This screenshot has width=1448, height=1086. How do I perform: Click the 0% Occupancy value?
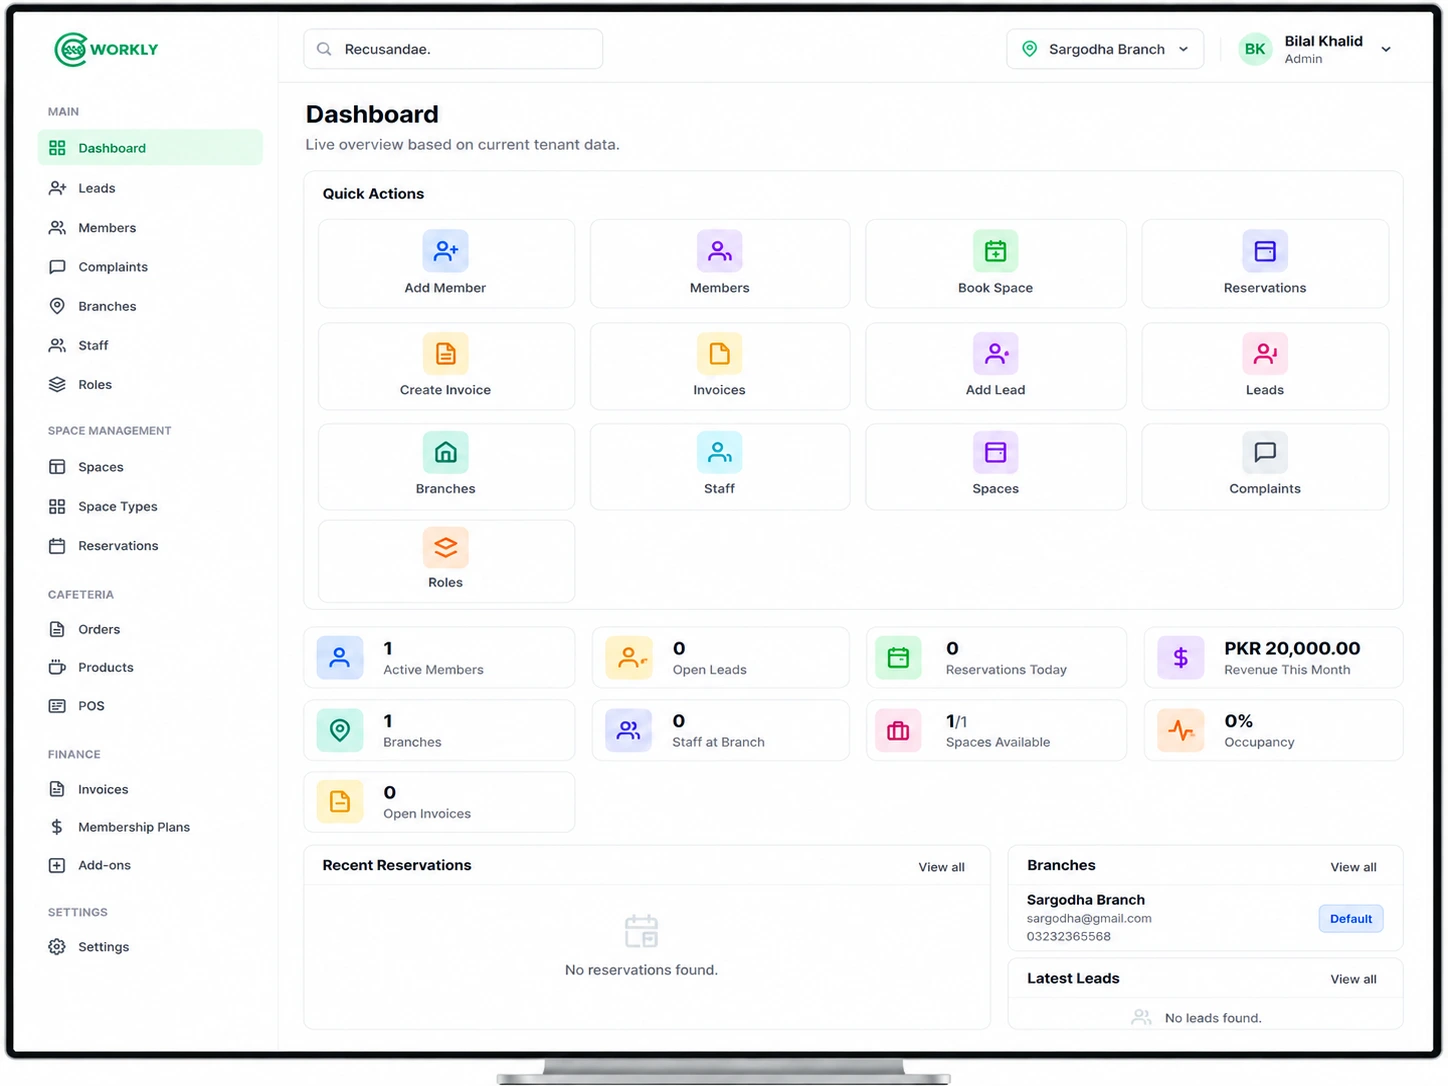coord(1238,721)
